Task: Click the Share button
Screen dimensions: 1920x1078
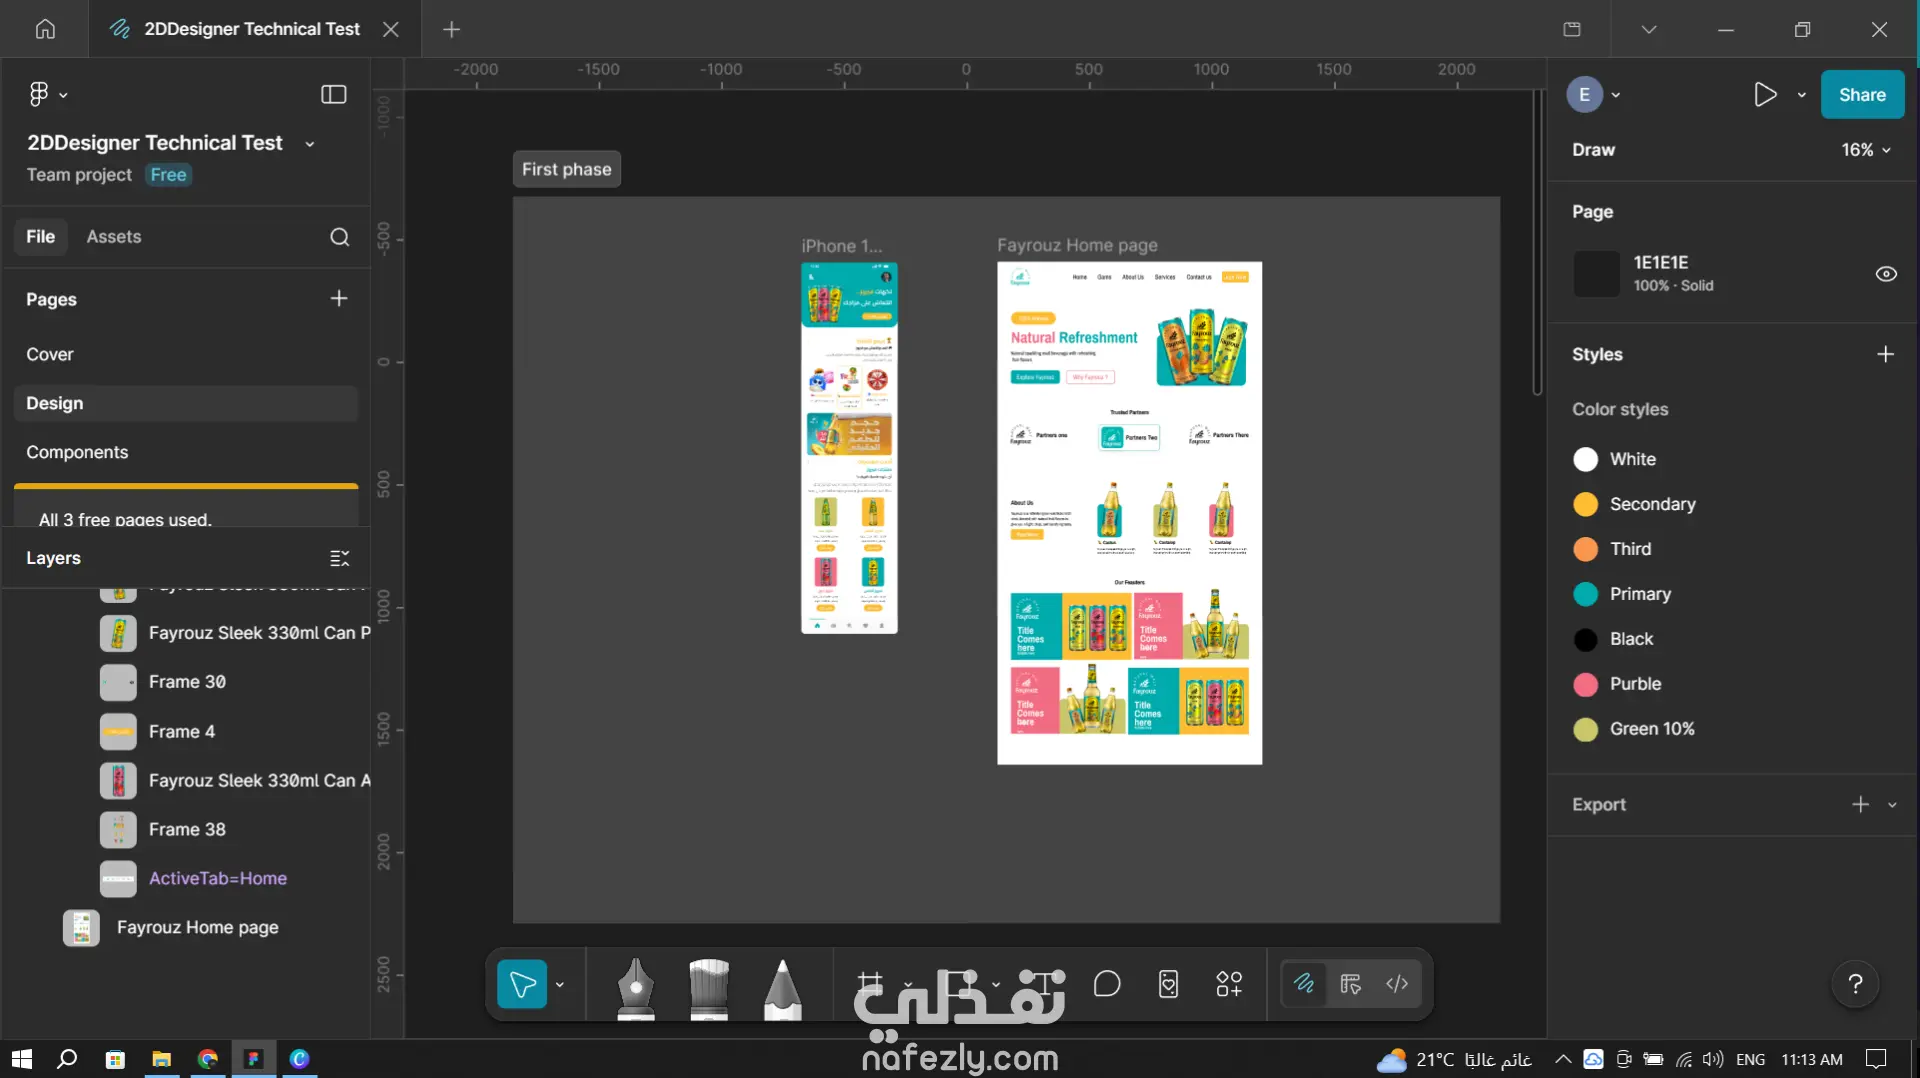Action: pyautogui.click(x=1862, y=95)
